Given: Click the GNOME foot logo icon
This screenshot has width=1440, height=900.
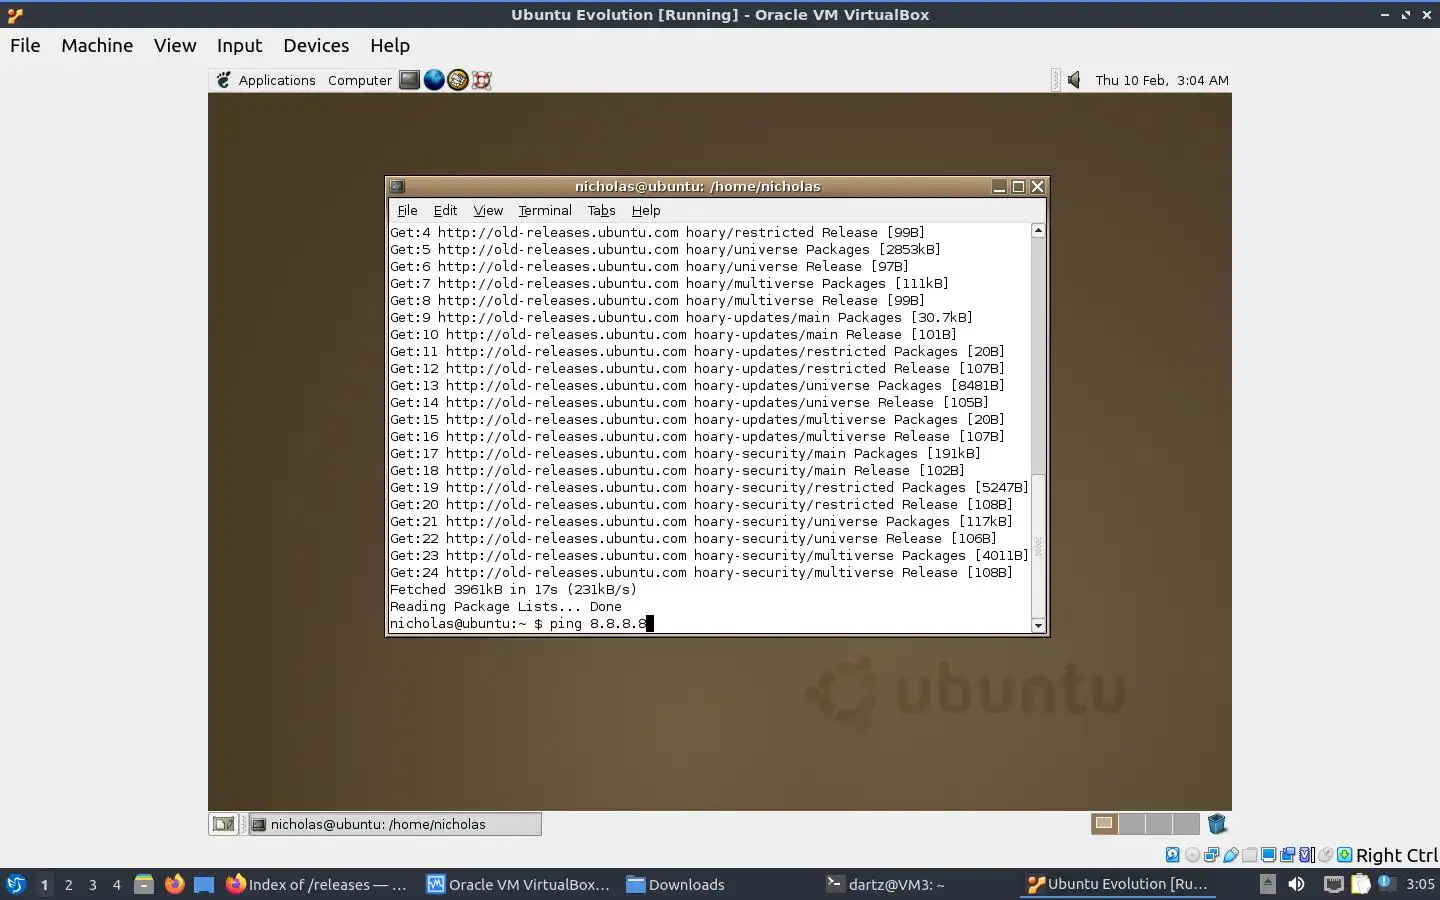Looking at the screenshot, I should 224,80.
